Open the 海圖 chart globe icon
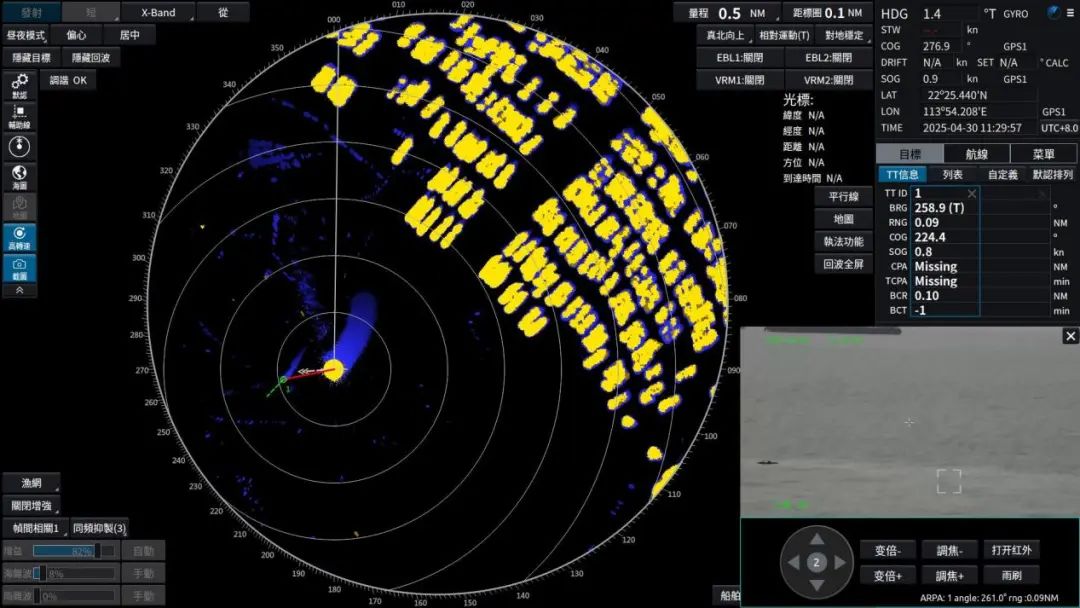This screenshot has height=608, width=1080. [x=19, y=177]
